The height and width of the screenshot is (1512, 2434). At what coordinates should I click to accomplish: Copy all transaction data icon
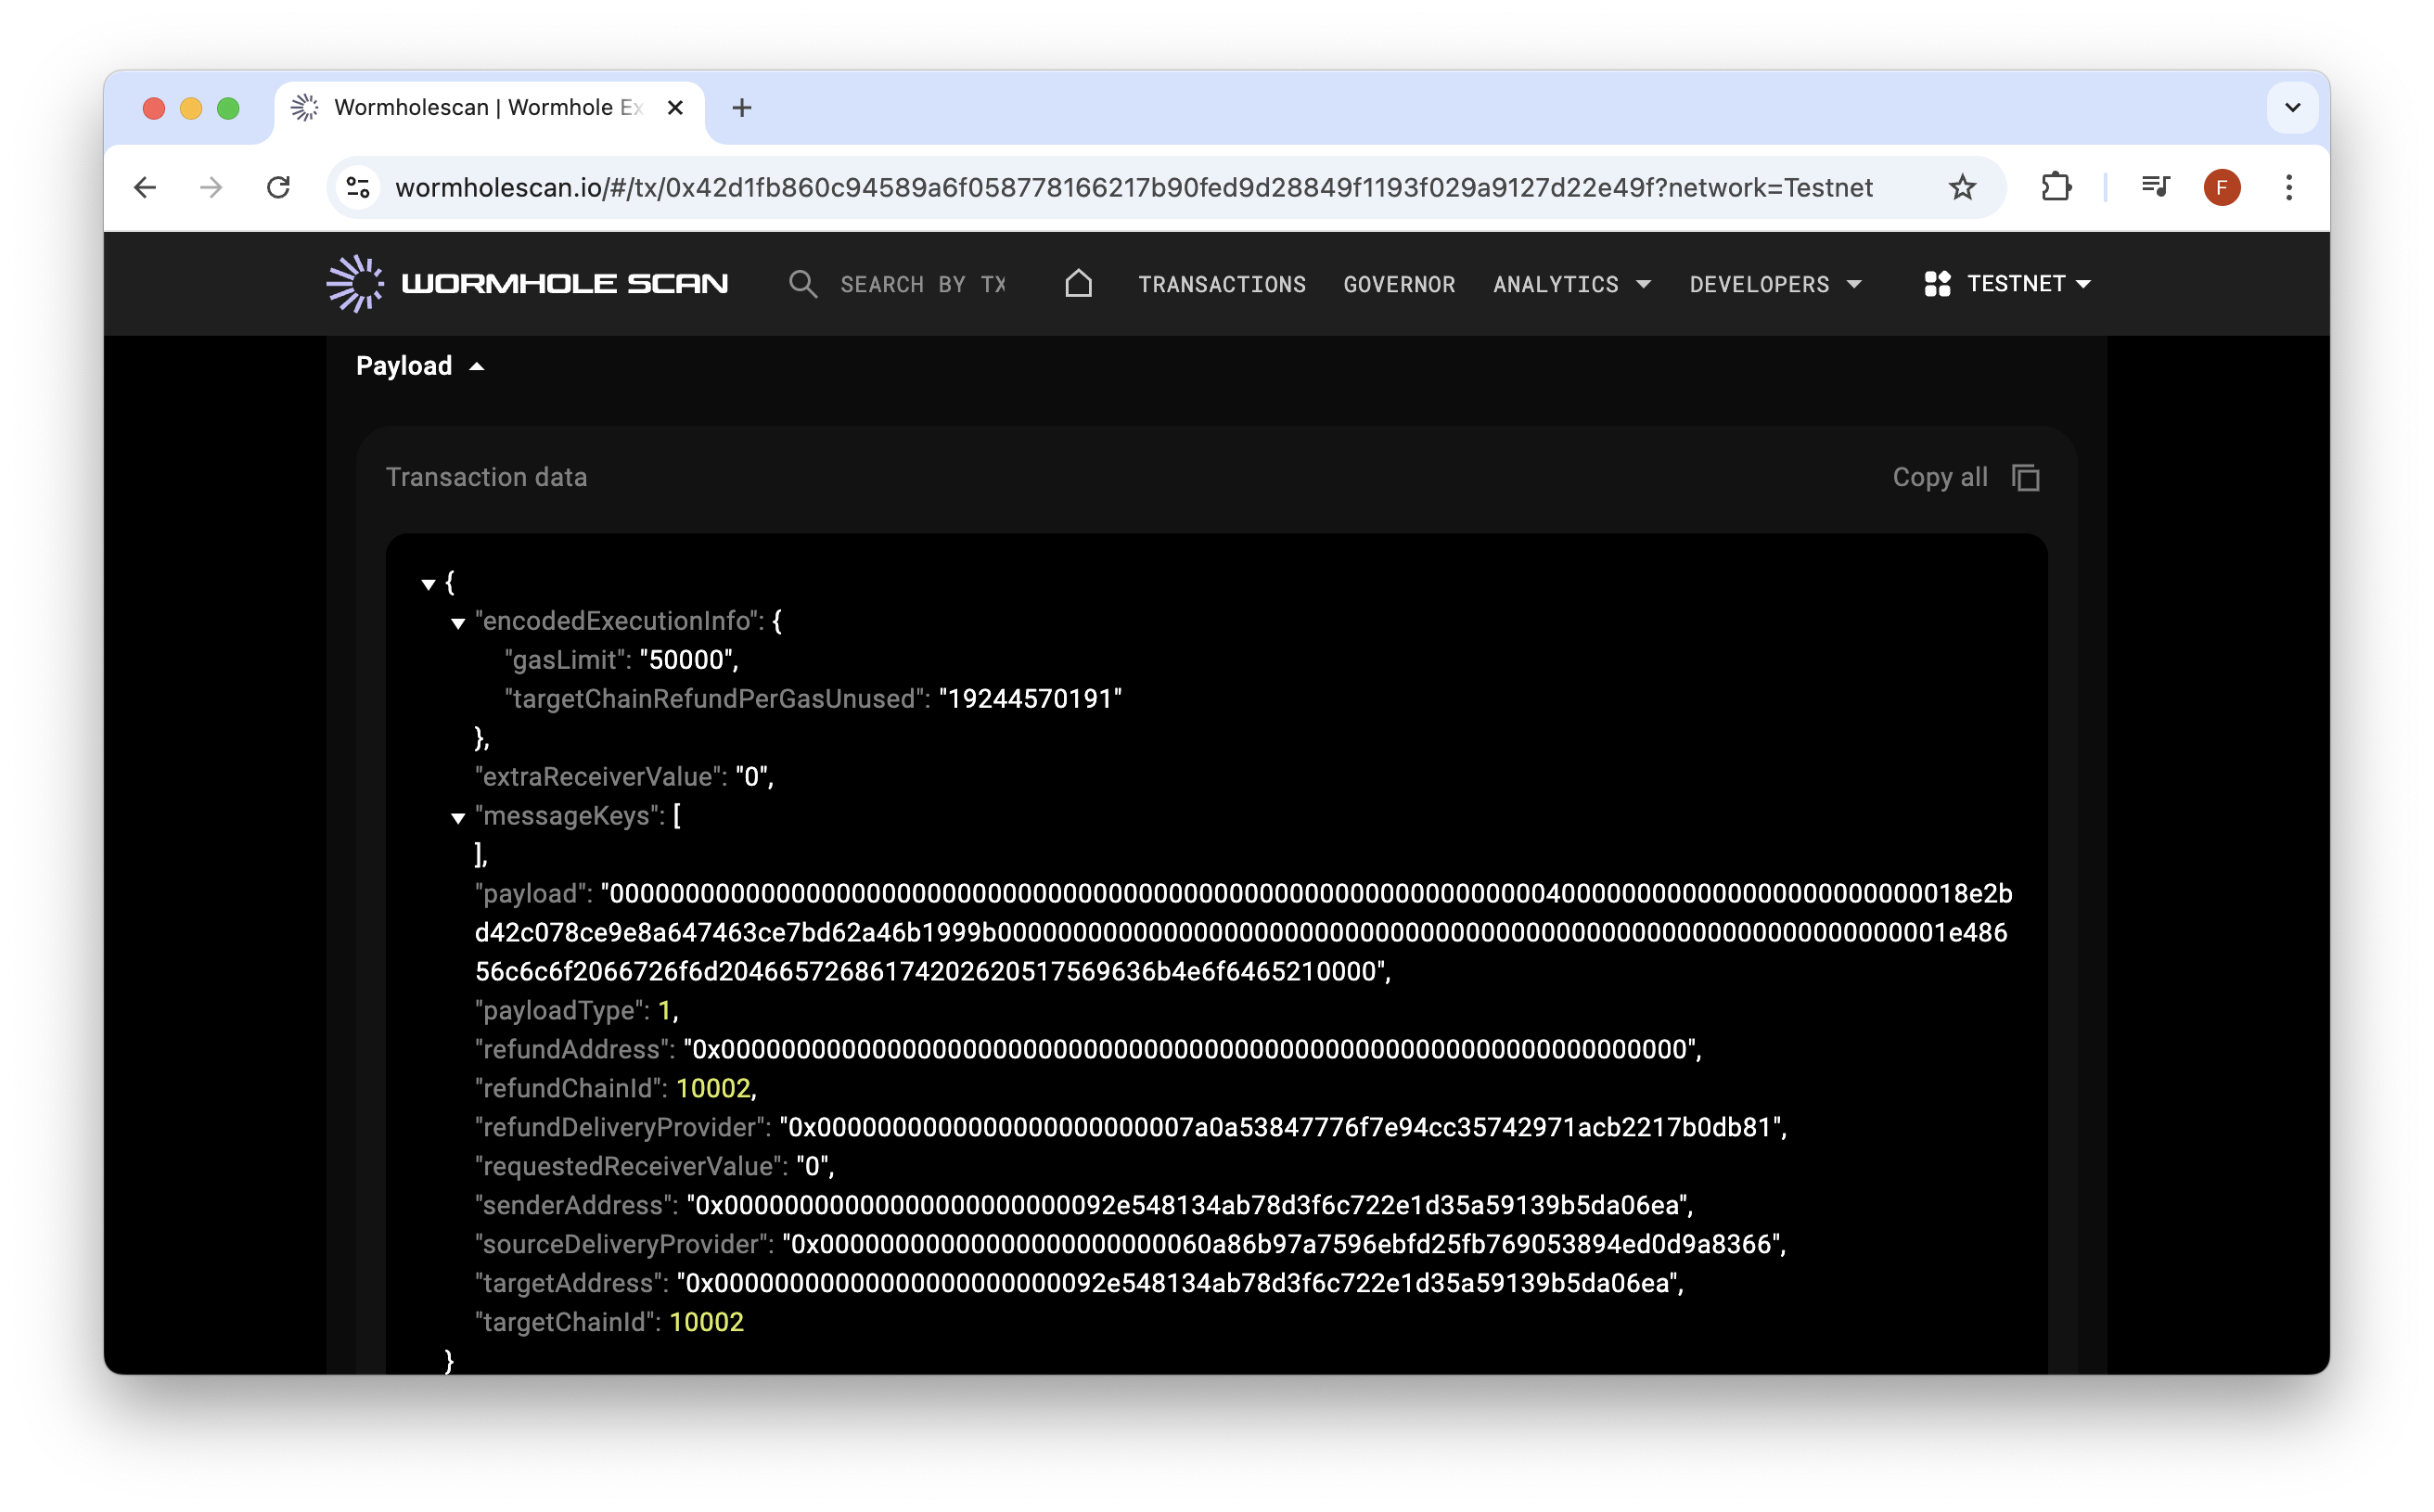click(2025, 478)
